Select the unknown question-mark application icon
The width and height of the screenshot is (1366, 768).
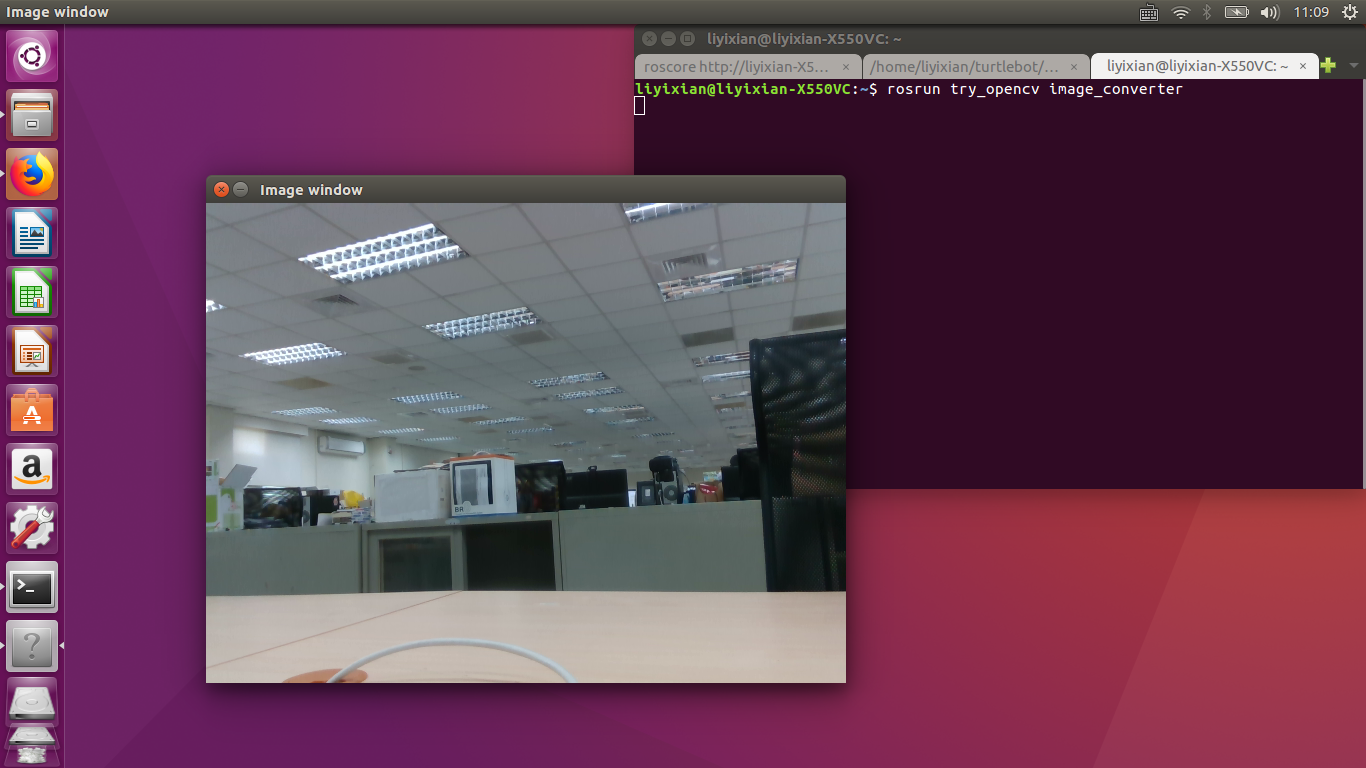[x=32, y=646]
